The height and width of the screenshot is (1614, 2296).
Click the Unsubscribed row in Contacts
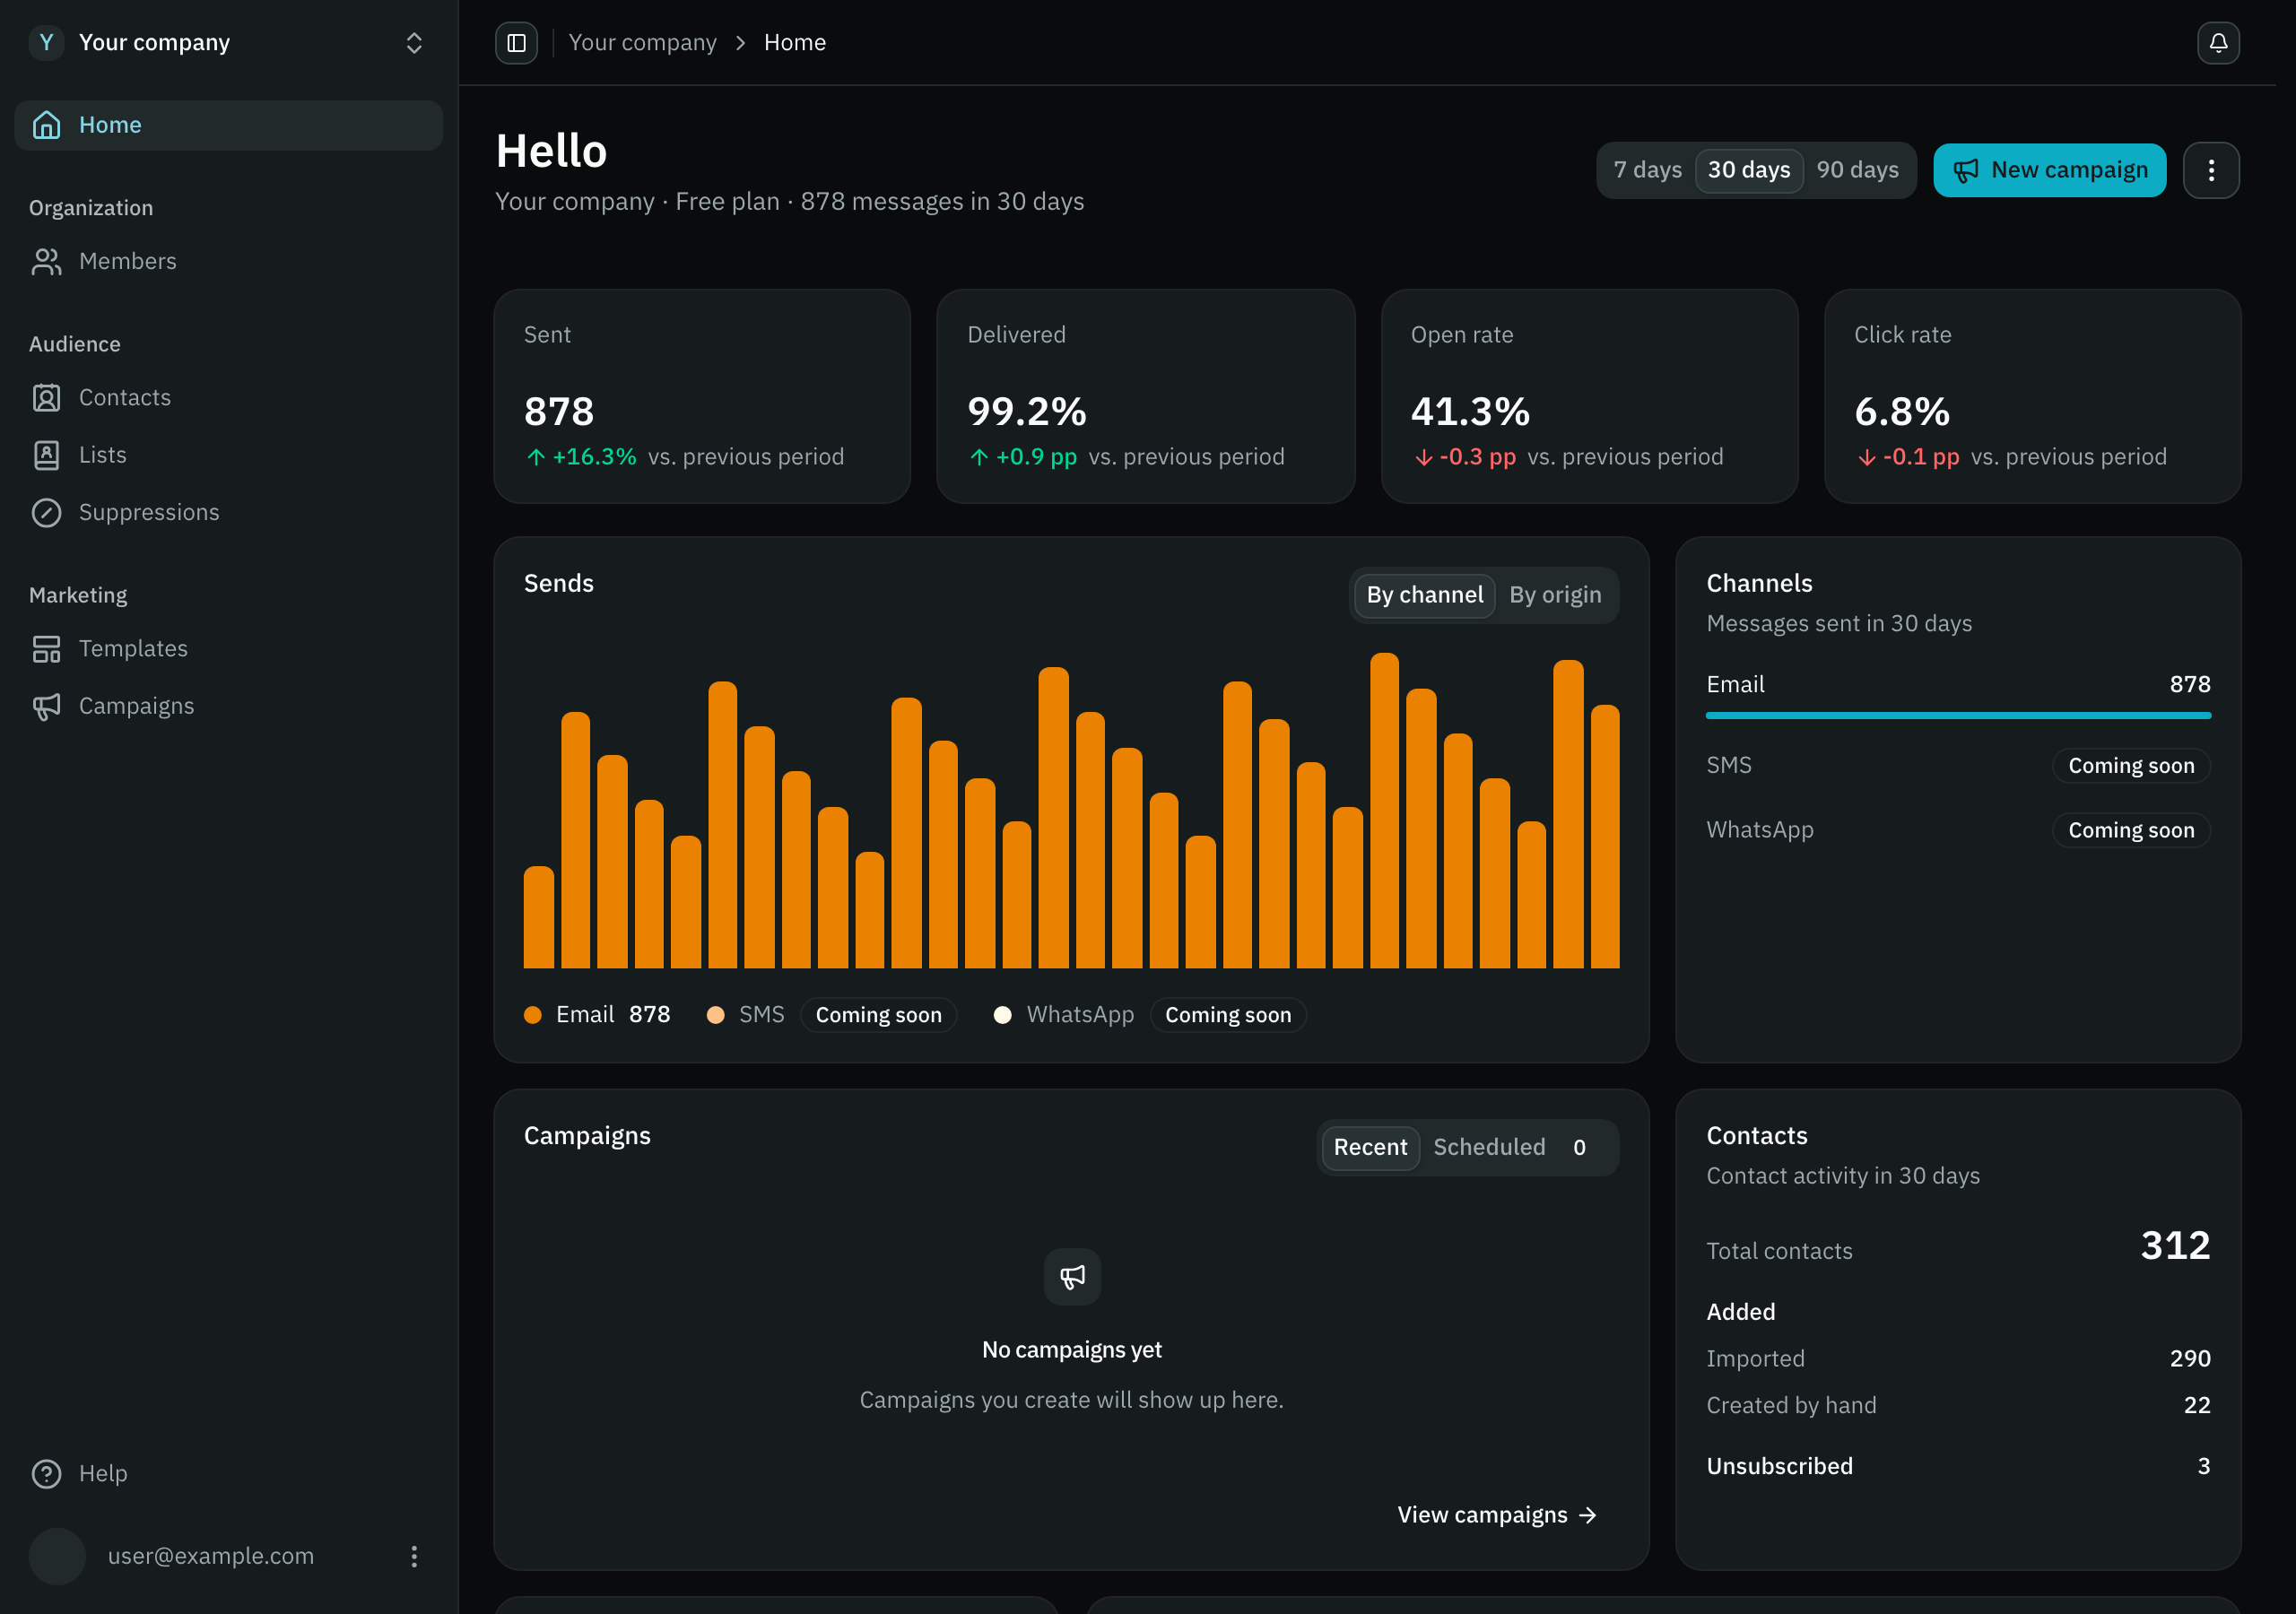click(x=1957, y=1466)
